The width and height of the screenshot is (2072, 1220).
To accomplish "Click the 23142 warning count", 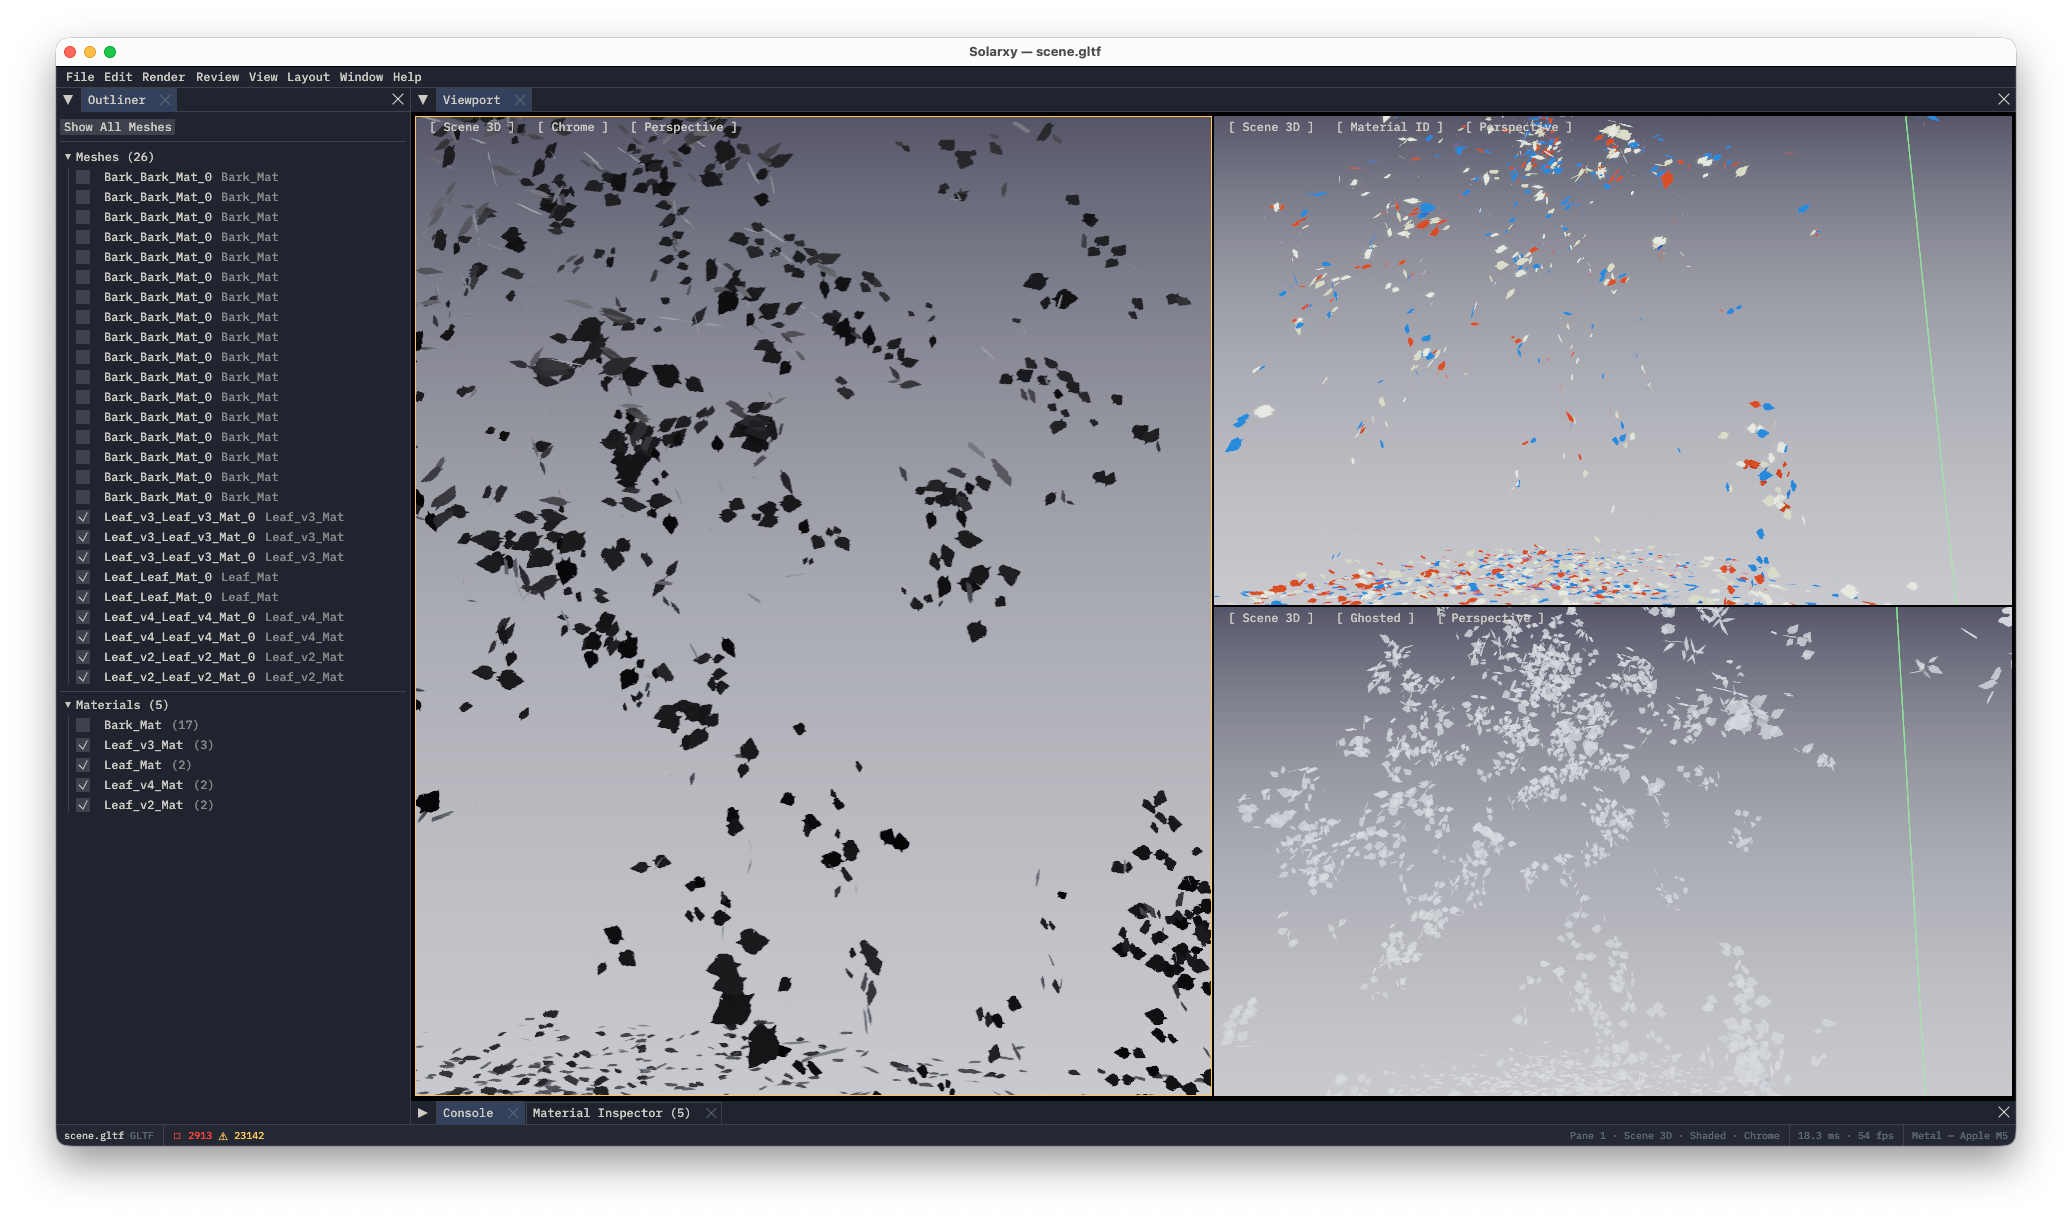I will [x=249, y=1136].
